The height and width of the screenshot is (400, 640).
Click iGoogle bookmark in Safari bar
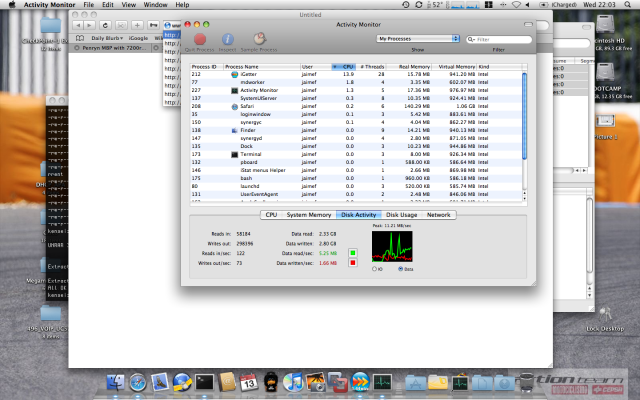[x=138, y=38]
